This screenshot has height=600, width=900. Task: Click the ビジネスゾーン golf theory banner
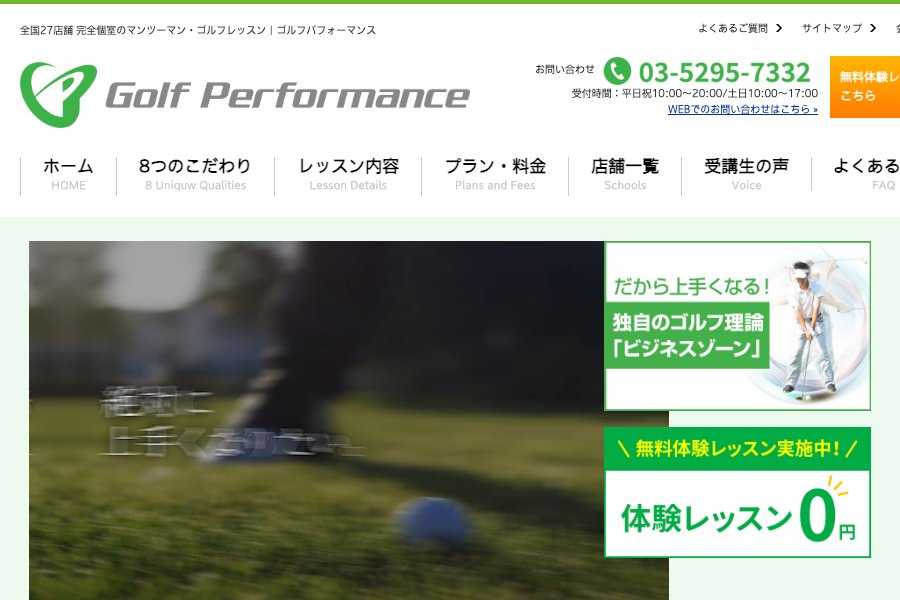(x=738, y=326)
